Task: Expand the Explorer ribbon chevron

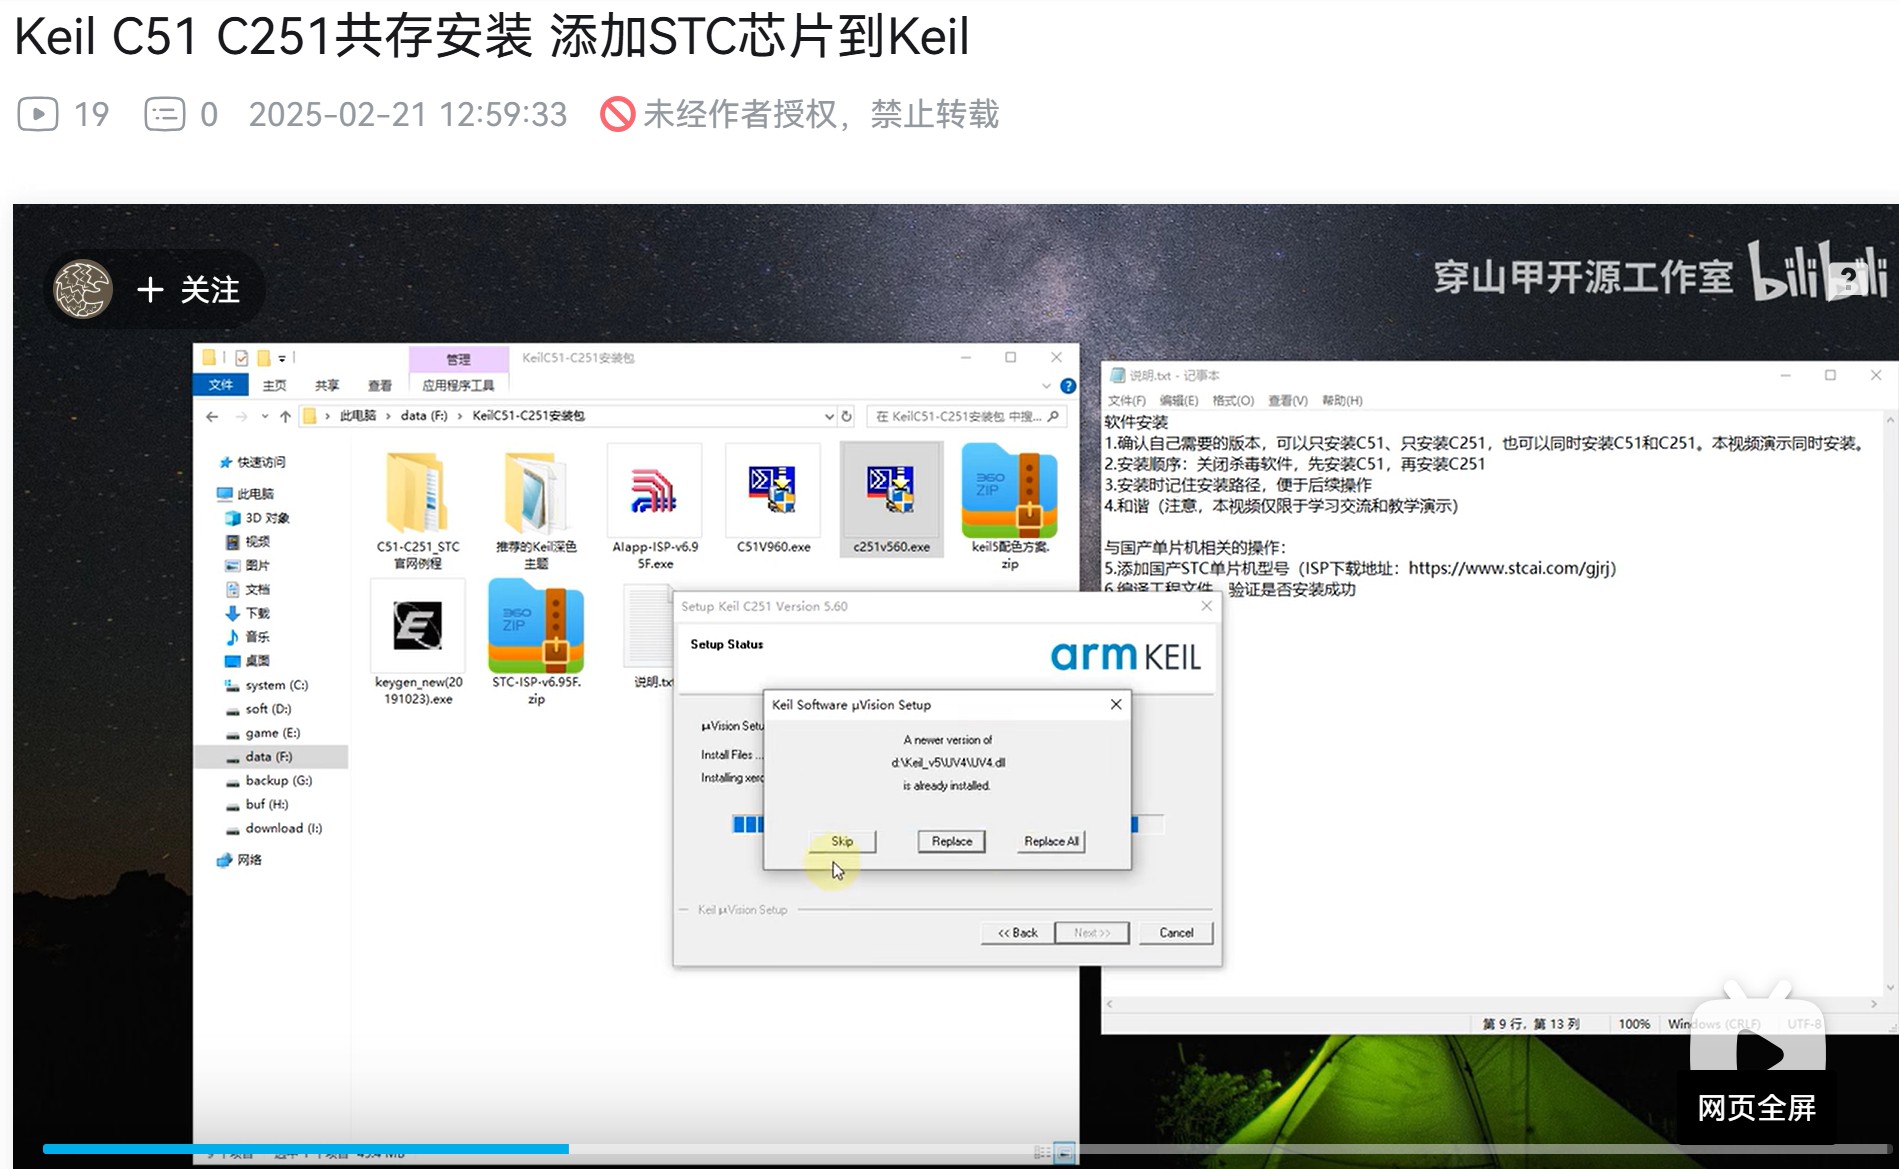Action: [1046, 386]
